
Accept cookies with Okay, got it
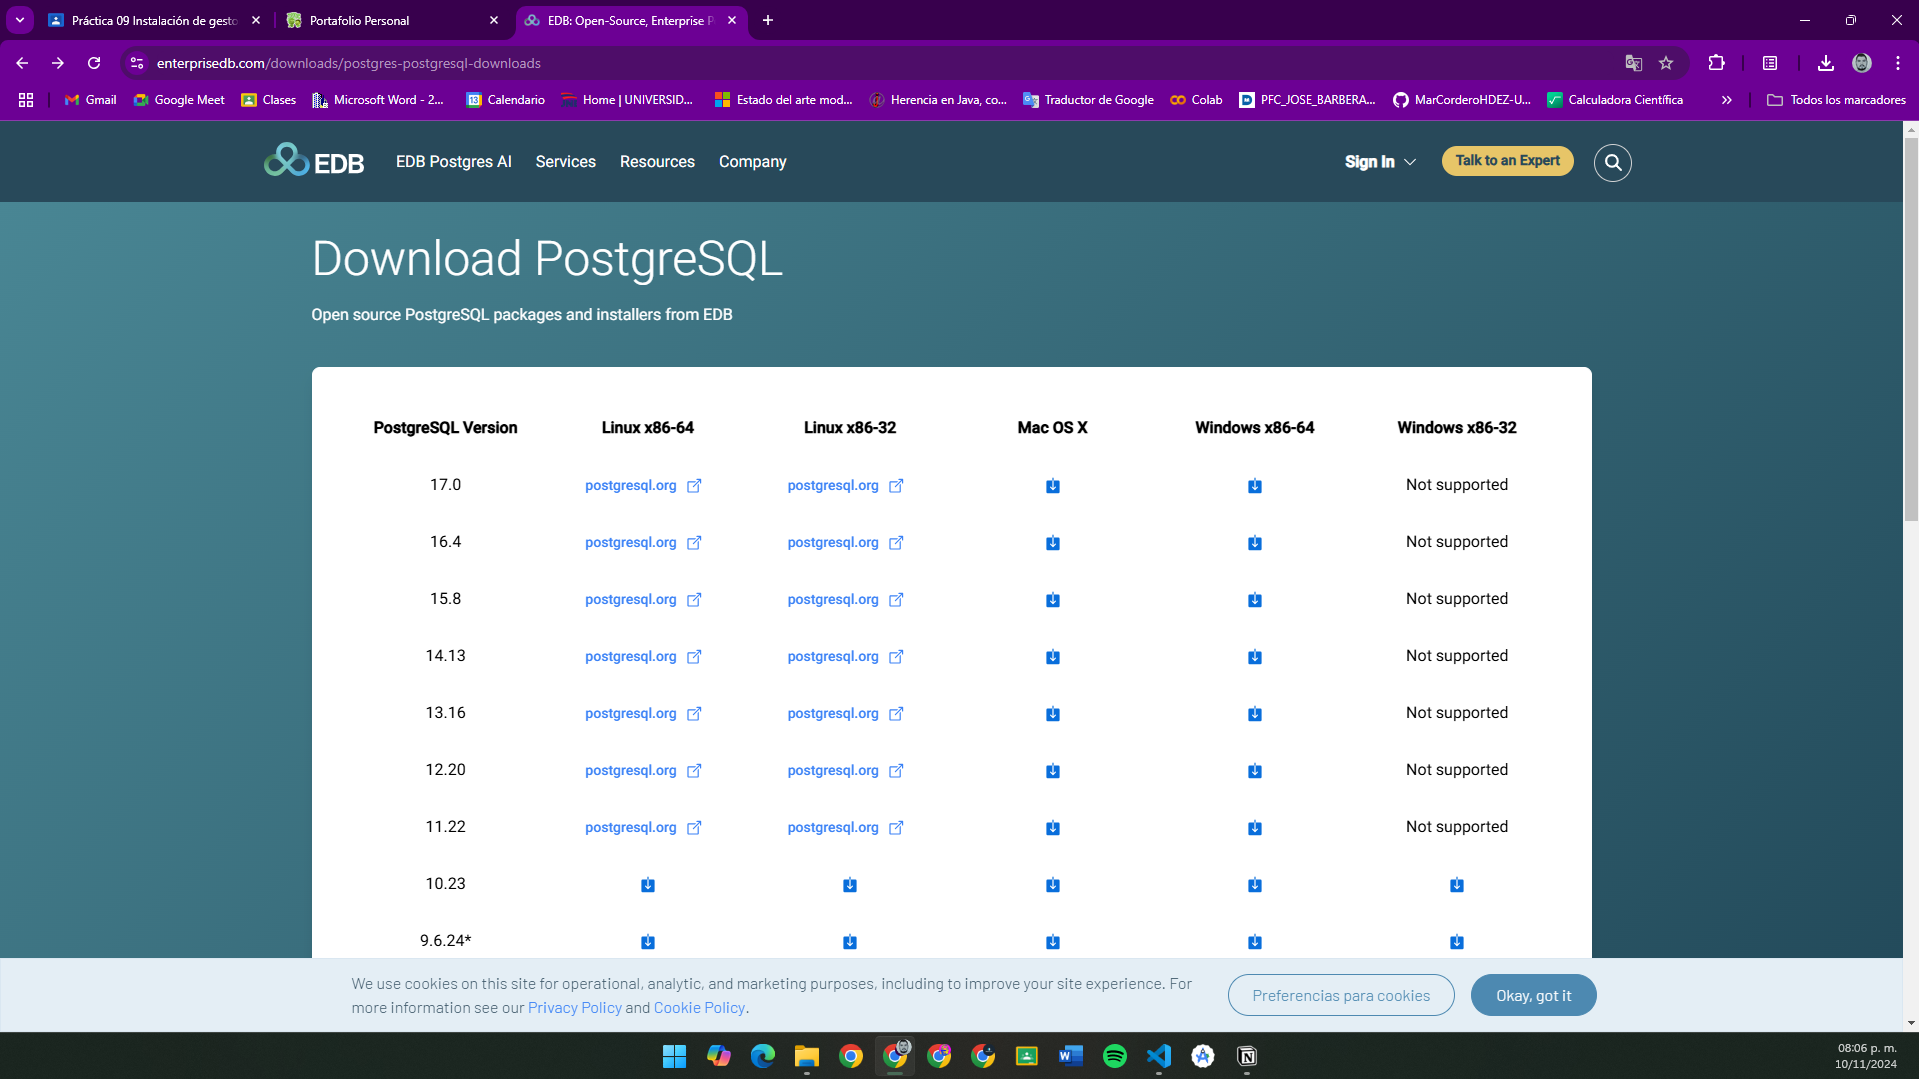click(1533, 995)
